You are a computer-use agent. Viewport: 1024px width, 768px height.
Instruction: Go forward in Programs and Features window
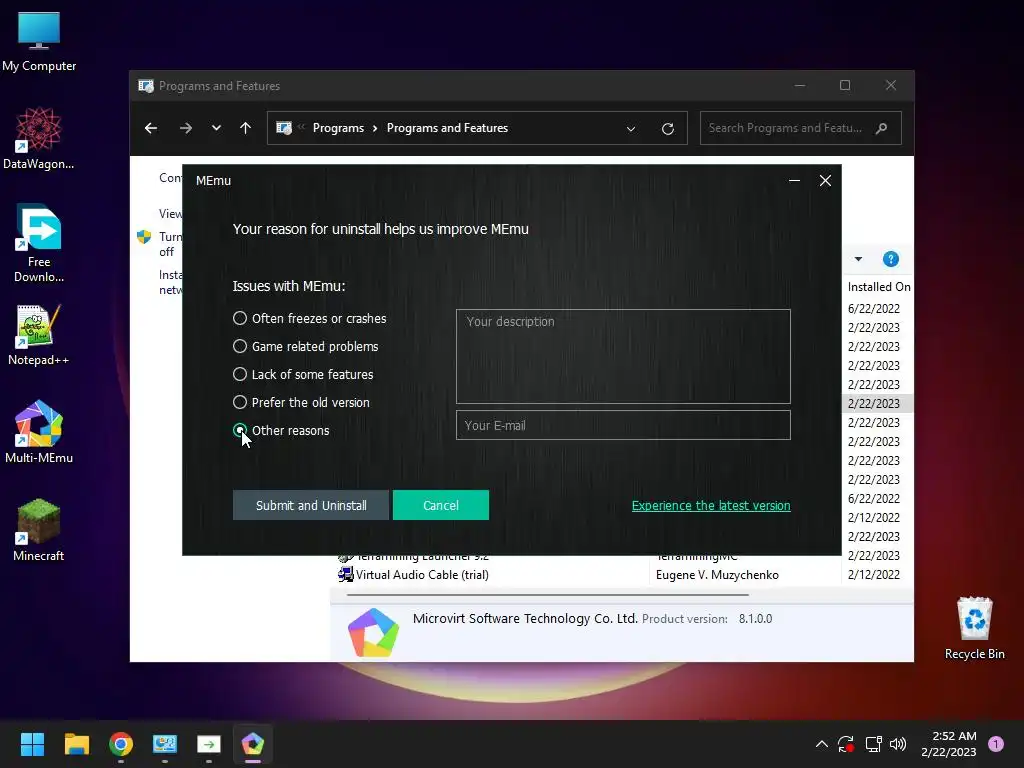pos(186,128)
